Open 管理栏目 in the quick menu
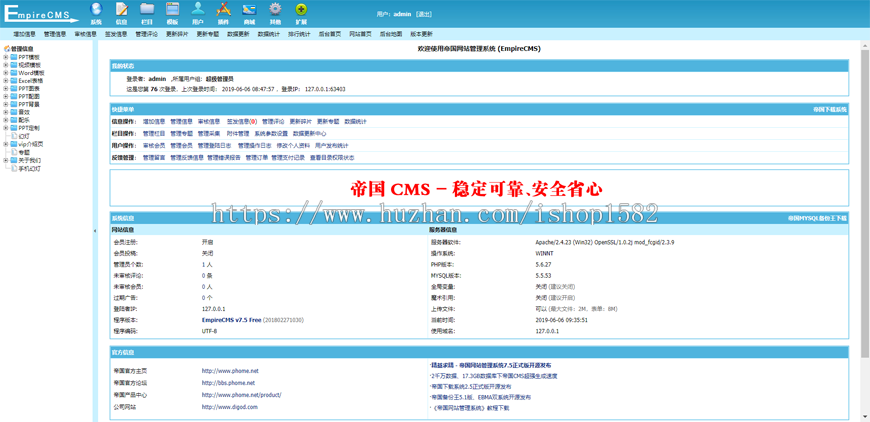This screenshot has width=870, height=422. (154, 134)
